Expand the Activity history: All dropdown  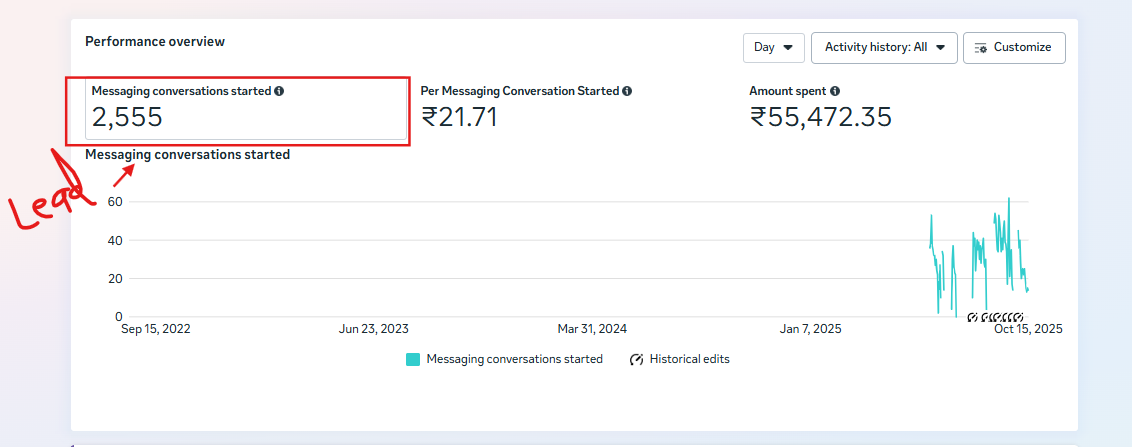click(x=884, y=48)
